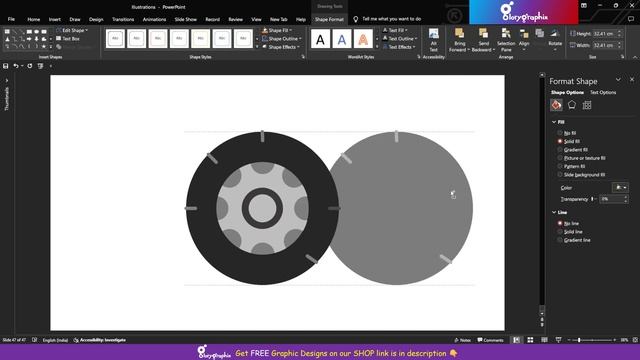Adjust the Transparency slider
This screenshot has width=640, height=360.
pos(592,199)
